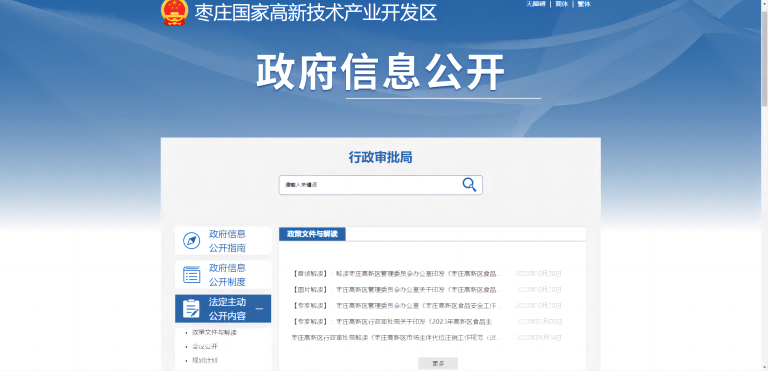768x371 pixels.
Task: Click in the keyword search input field
Action: click(x=370, y=185)
